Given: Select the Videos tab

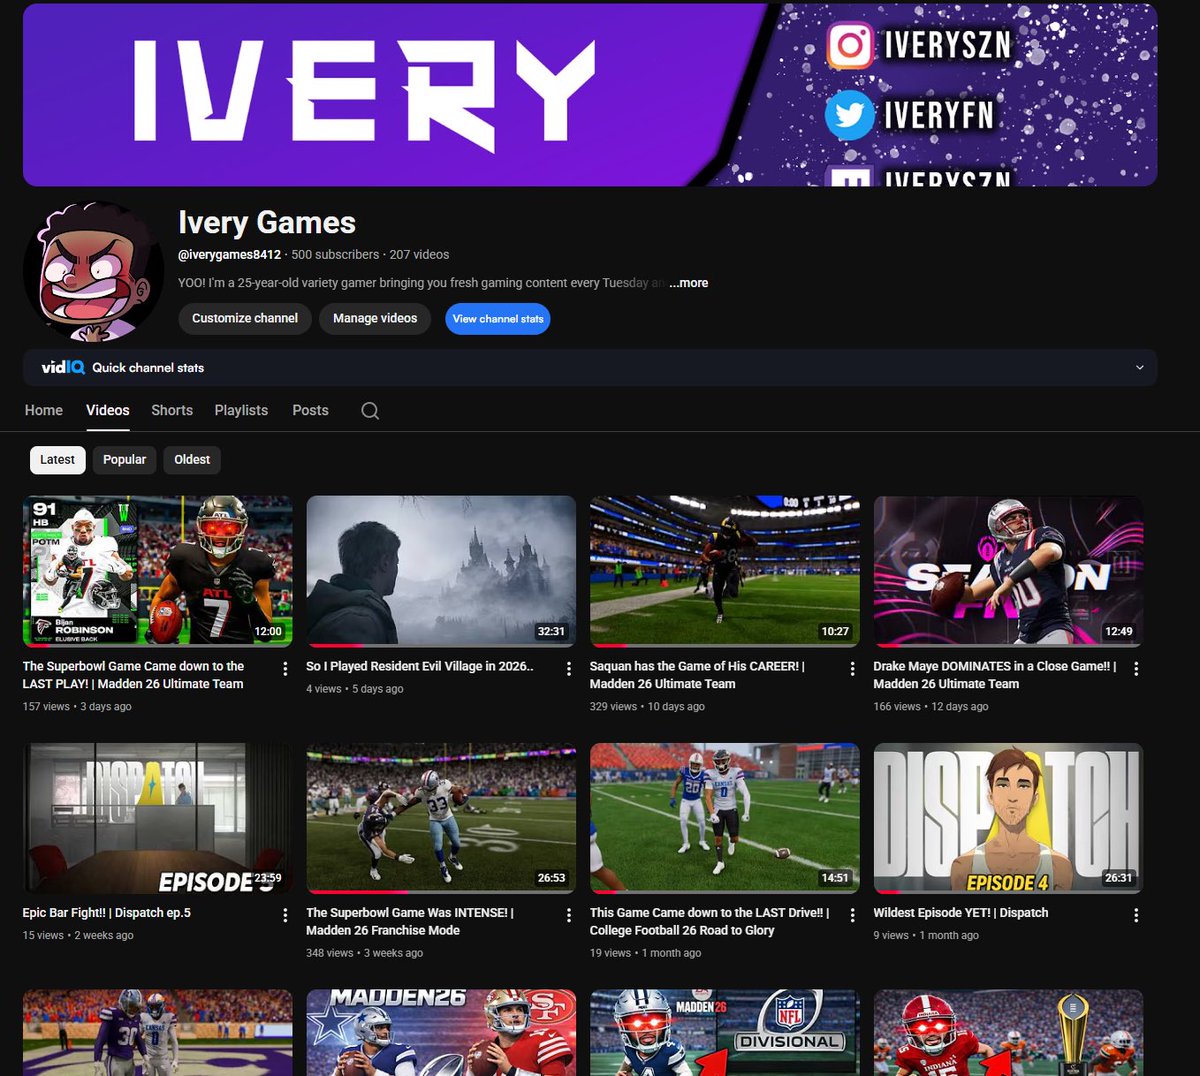Looking at the screenshot, I should coord(108,410).
